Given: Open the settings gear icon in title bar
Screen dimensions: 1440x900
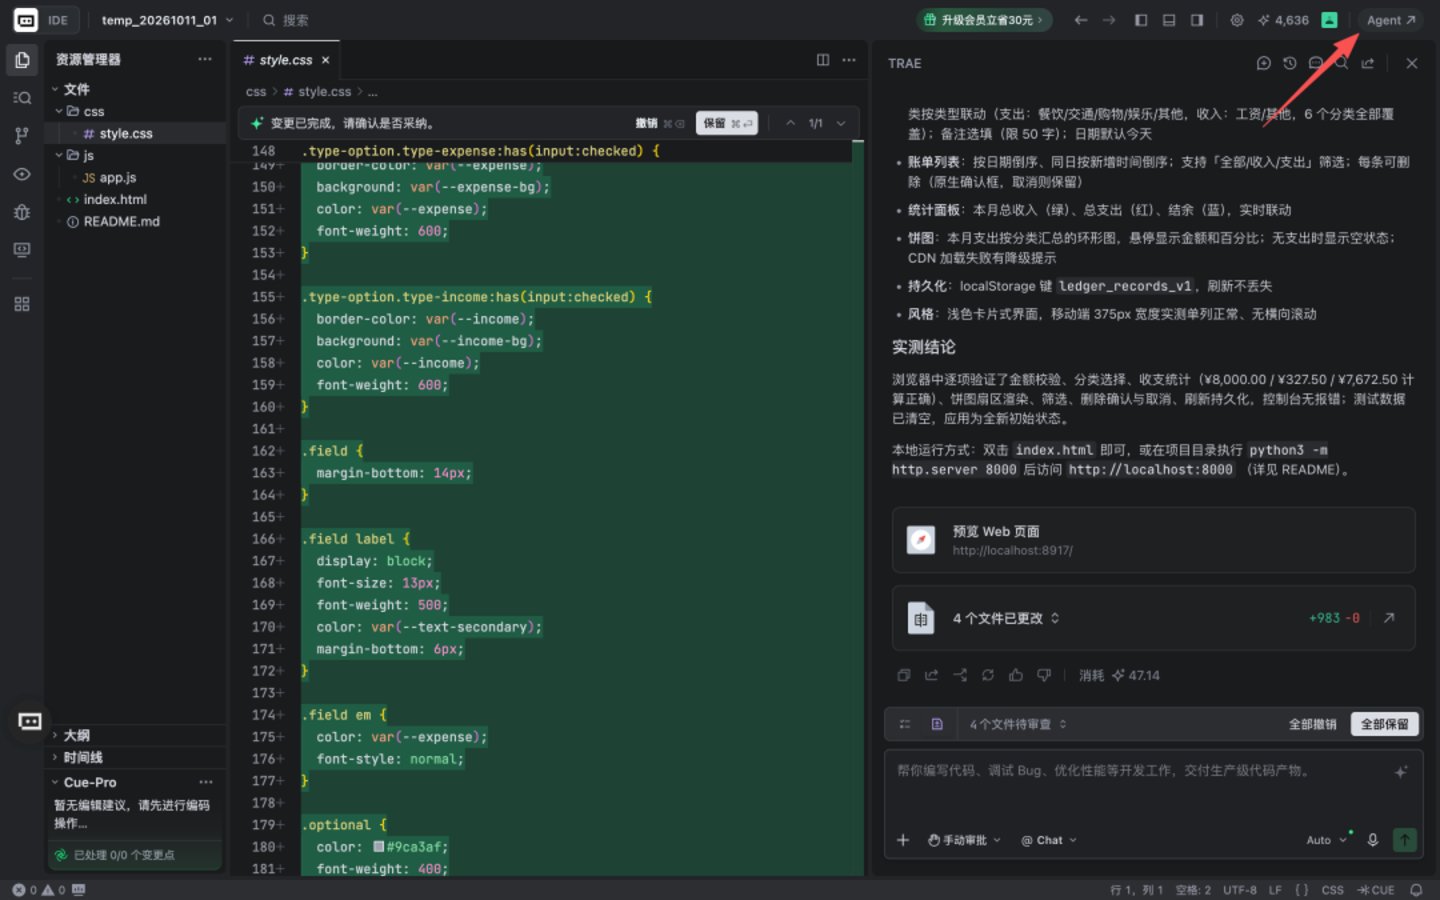Looking at the screenshot, I should tap(1237, 20).
